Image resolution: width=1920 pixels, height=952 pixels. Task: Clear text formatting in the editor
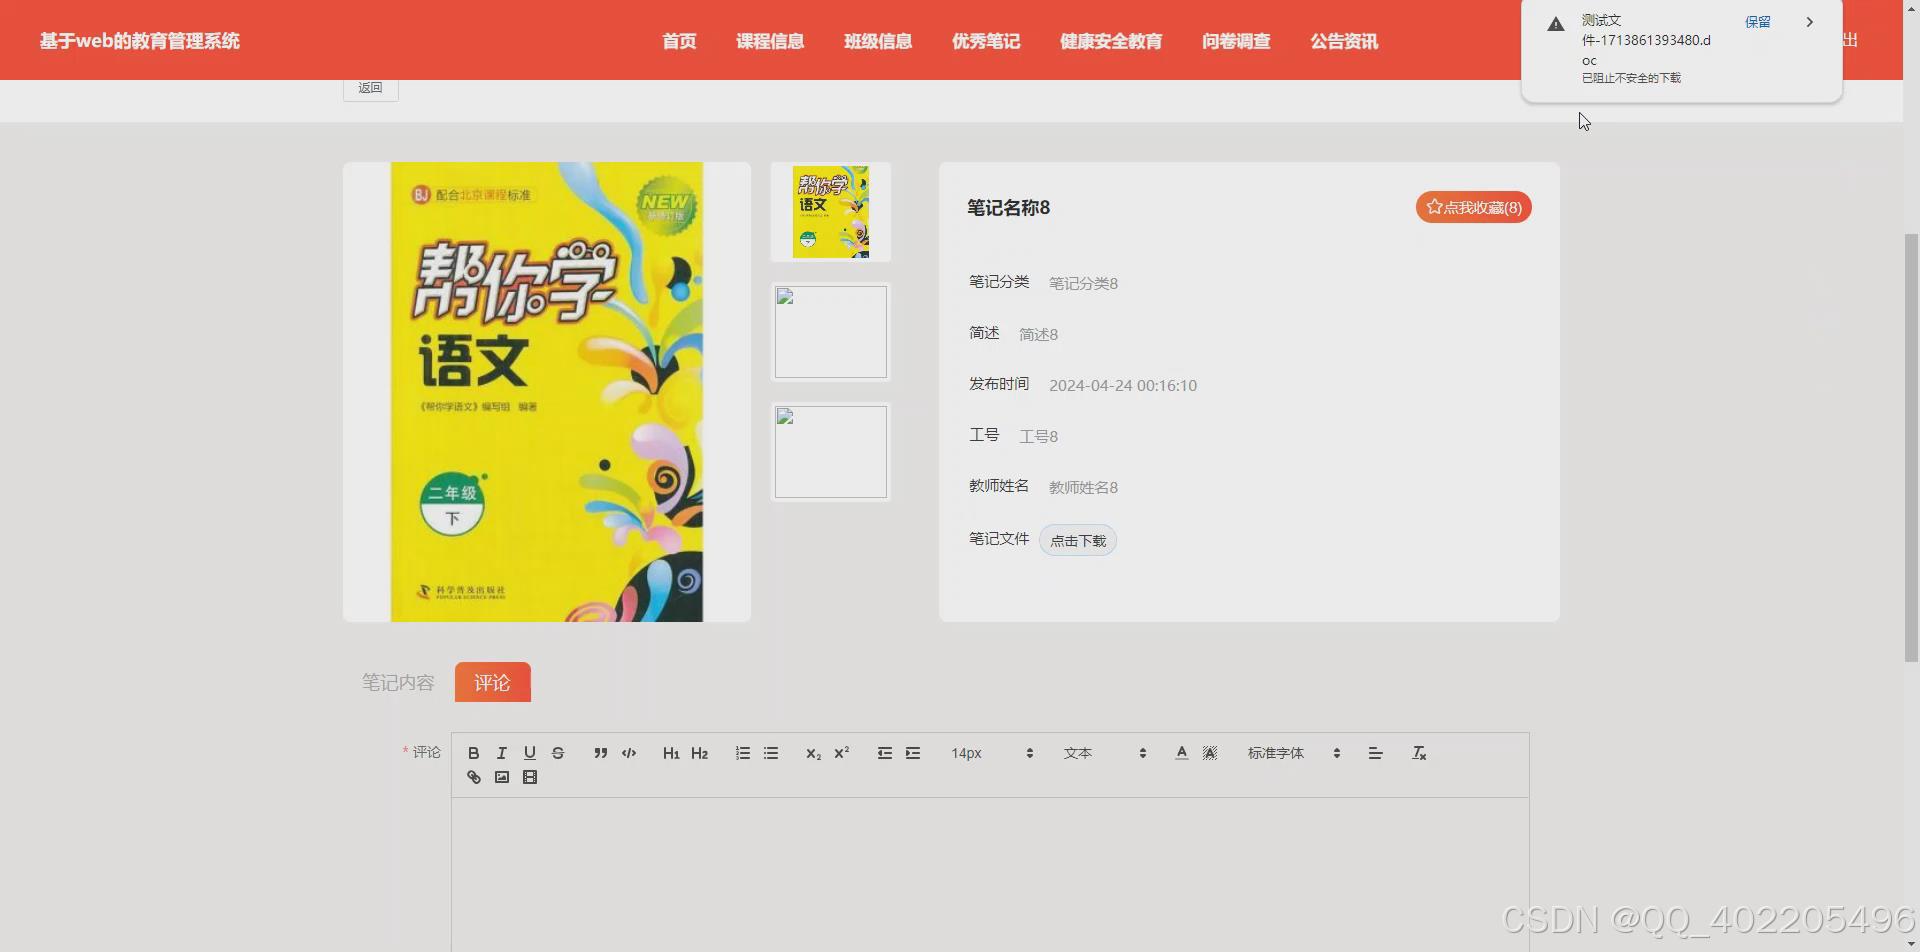[1419, 753]
